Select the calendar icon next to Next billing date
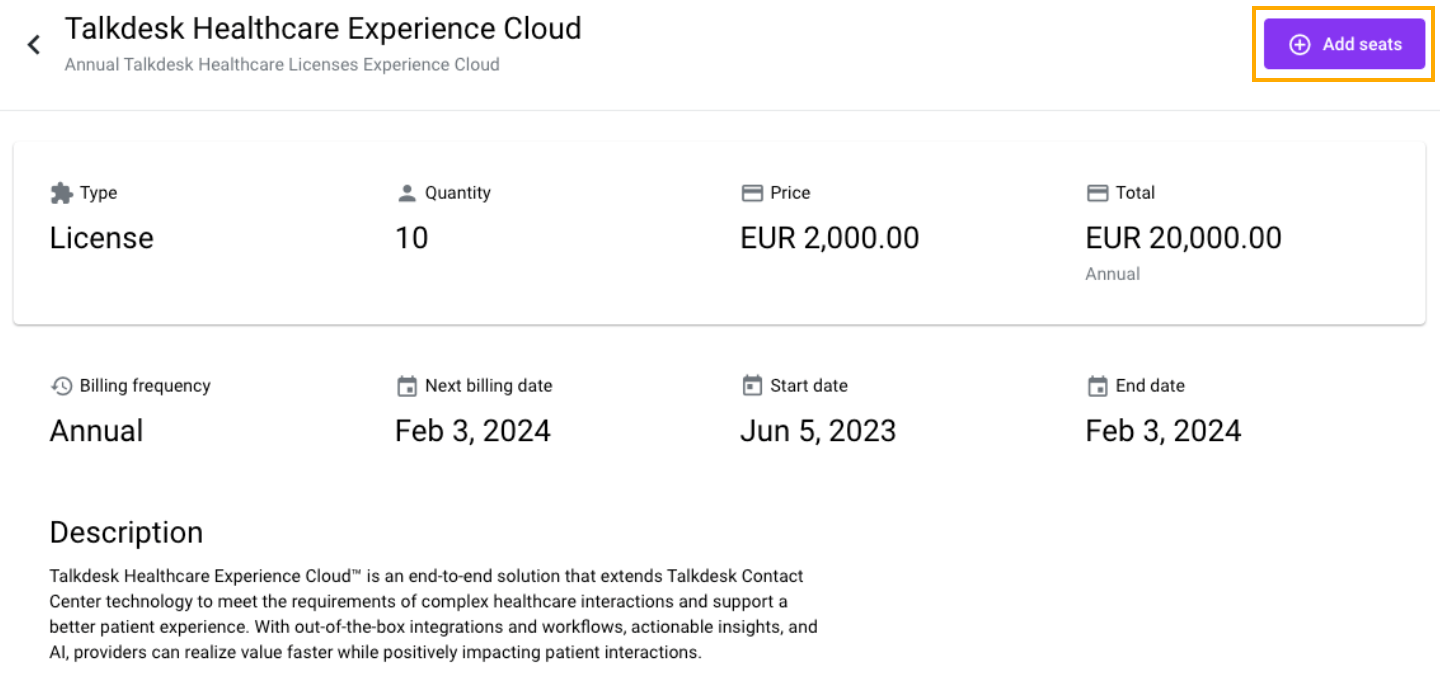Viewport: 1440px width, 676px height. (x=406, y=385)
